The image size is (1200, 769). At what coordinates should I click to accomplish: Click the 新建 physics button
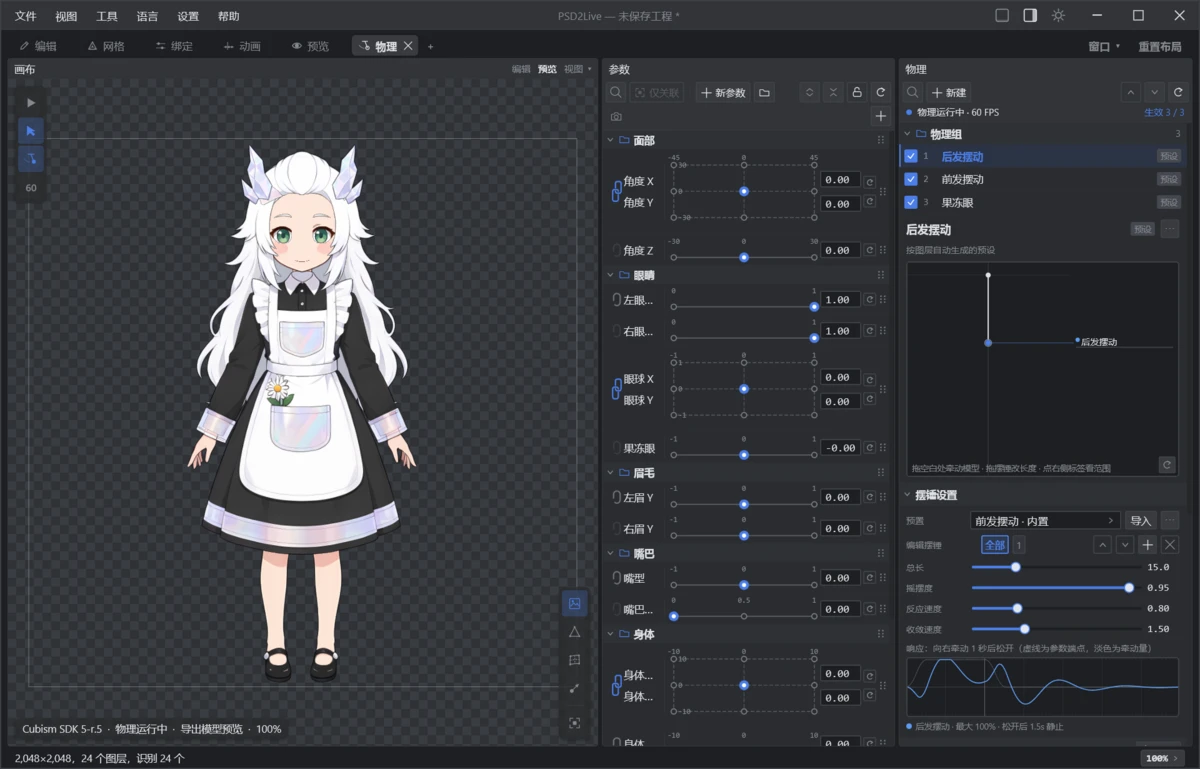(x=948, y=92)
